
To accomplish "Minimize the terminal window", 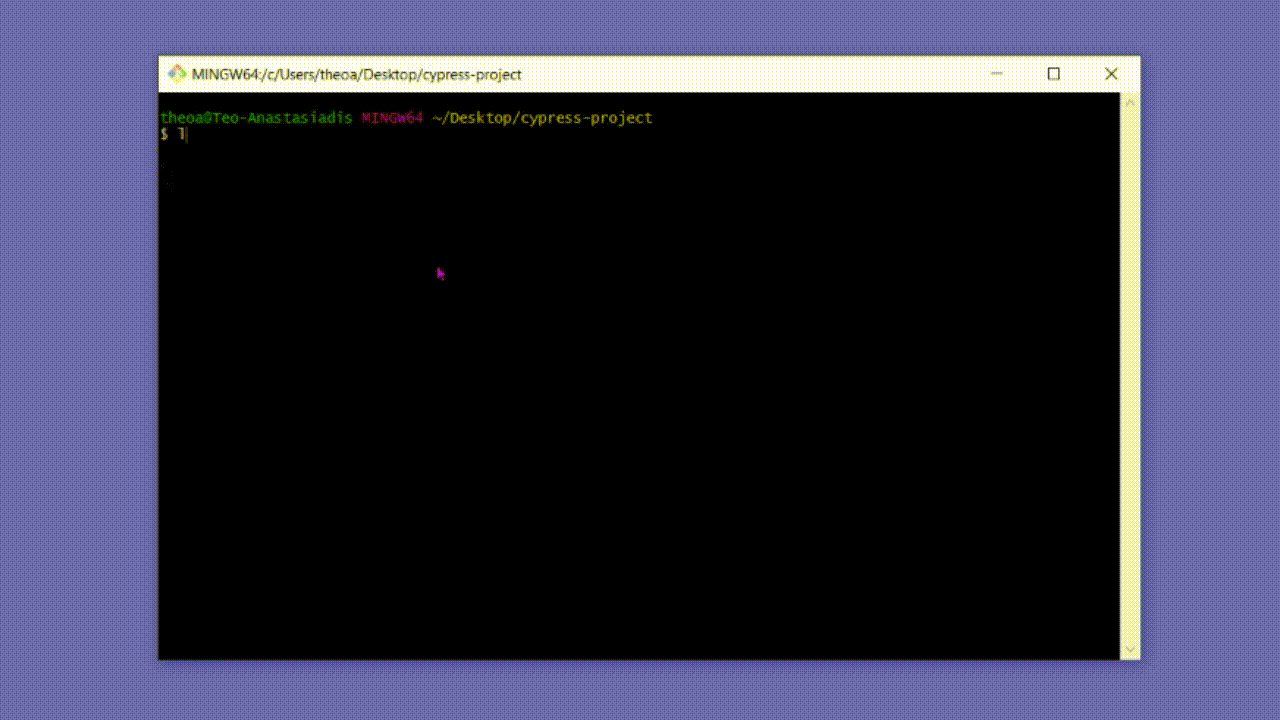I will (996, 73).
